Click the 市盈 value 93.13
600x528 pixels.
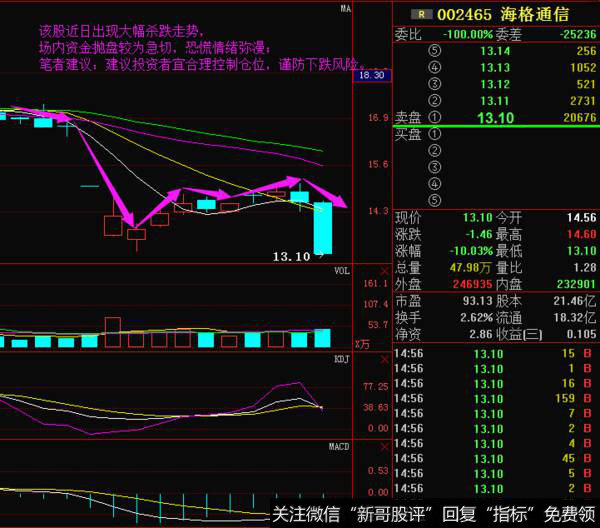click(x=478, y=301)
